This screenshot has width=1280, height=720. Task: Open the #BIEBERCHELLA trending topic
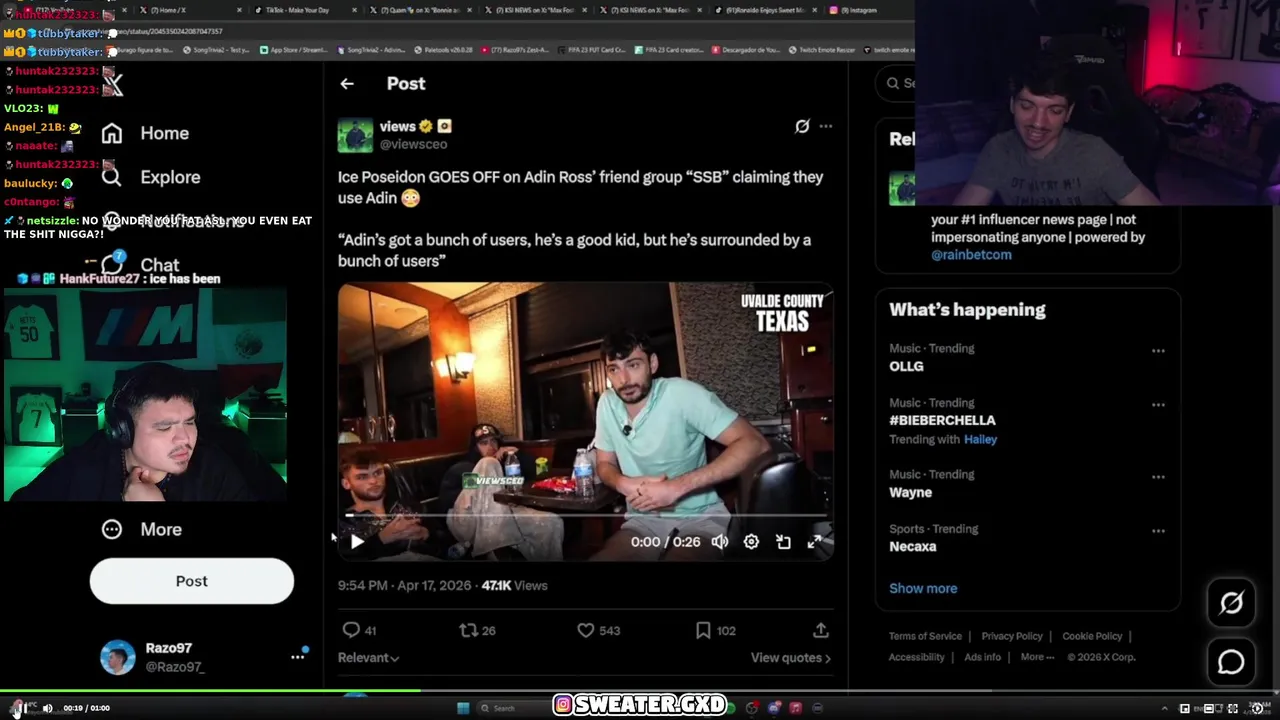[x=942, y=420]
